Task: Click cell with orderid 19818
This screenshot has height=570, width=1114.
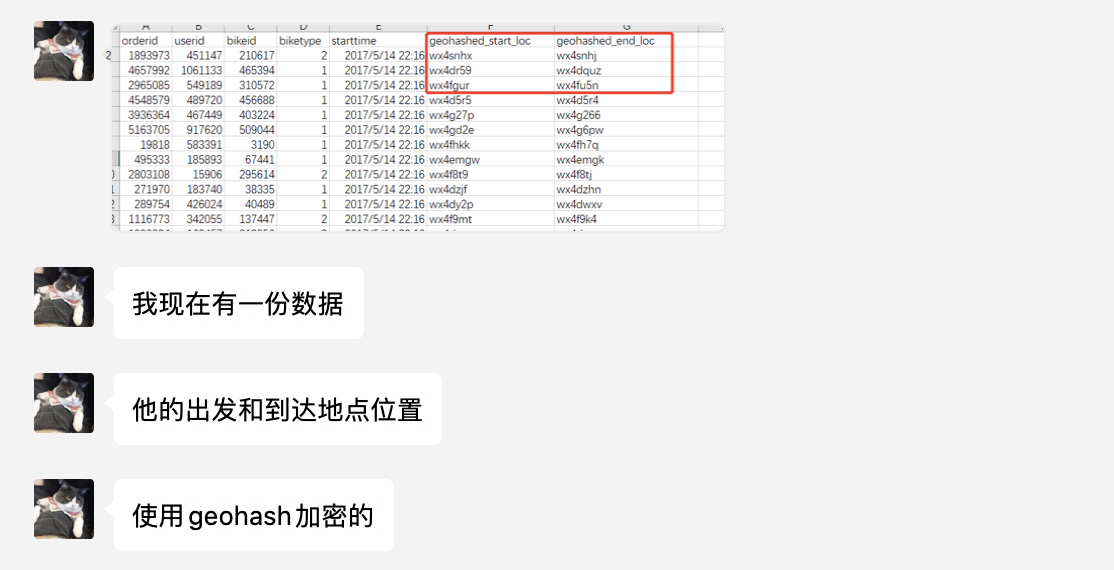Action: pos(146,145)
